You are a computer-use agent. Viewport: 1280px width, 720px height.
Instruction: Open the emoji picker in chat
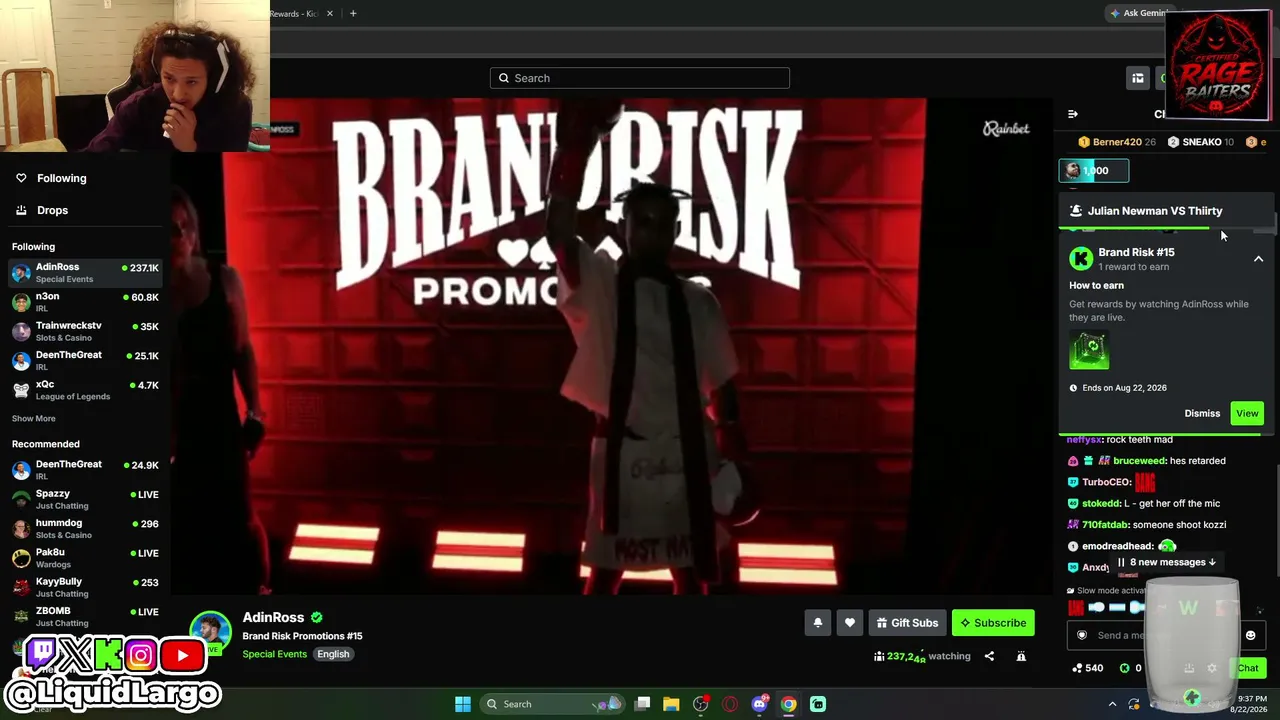tap(1250, 635)
